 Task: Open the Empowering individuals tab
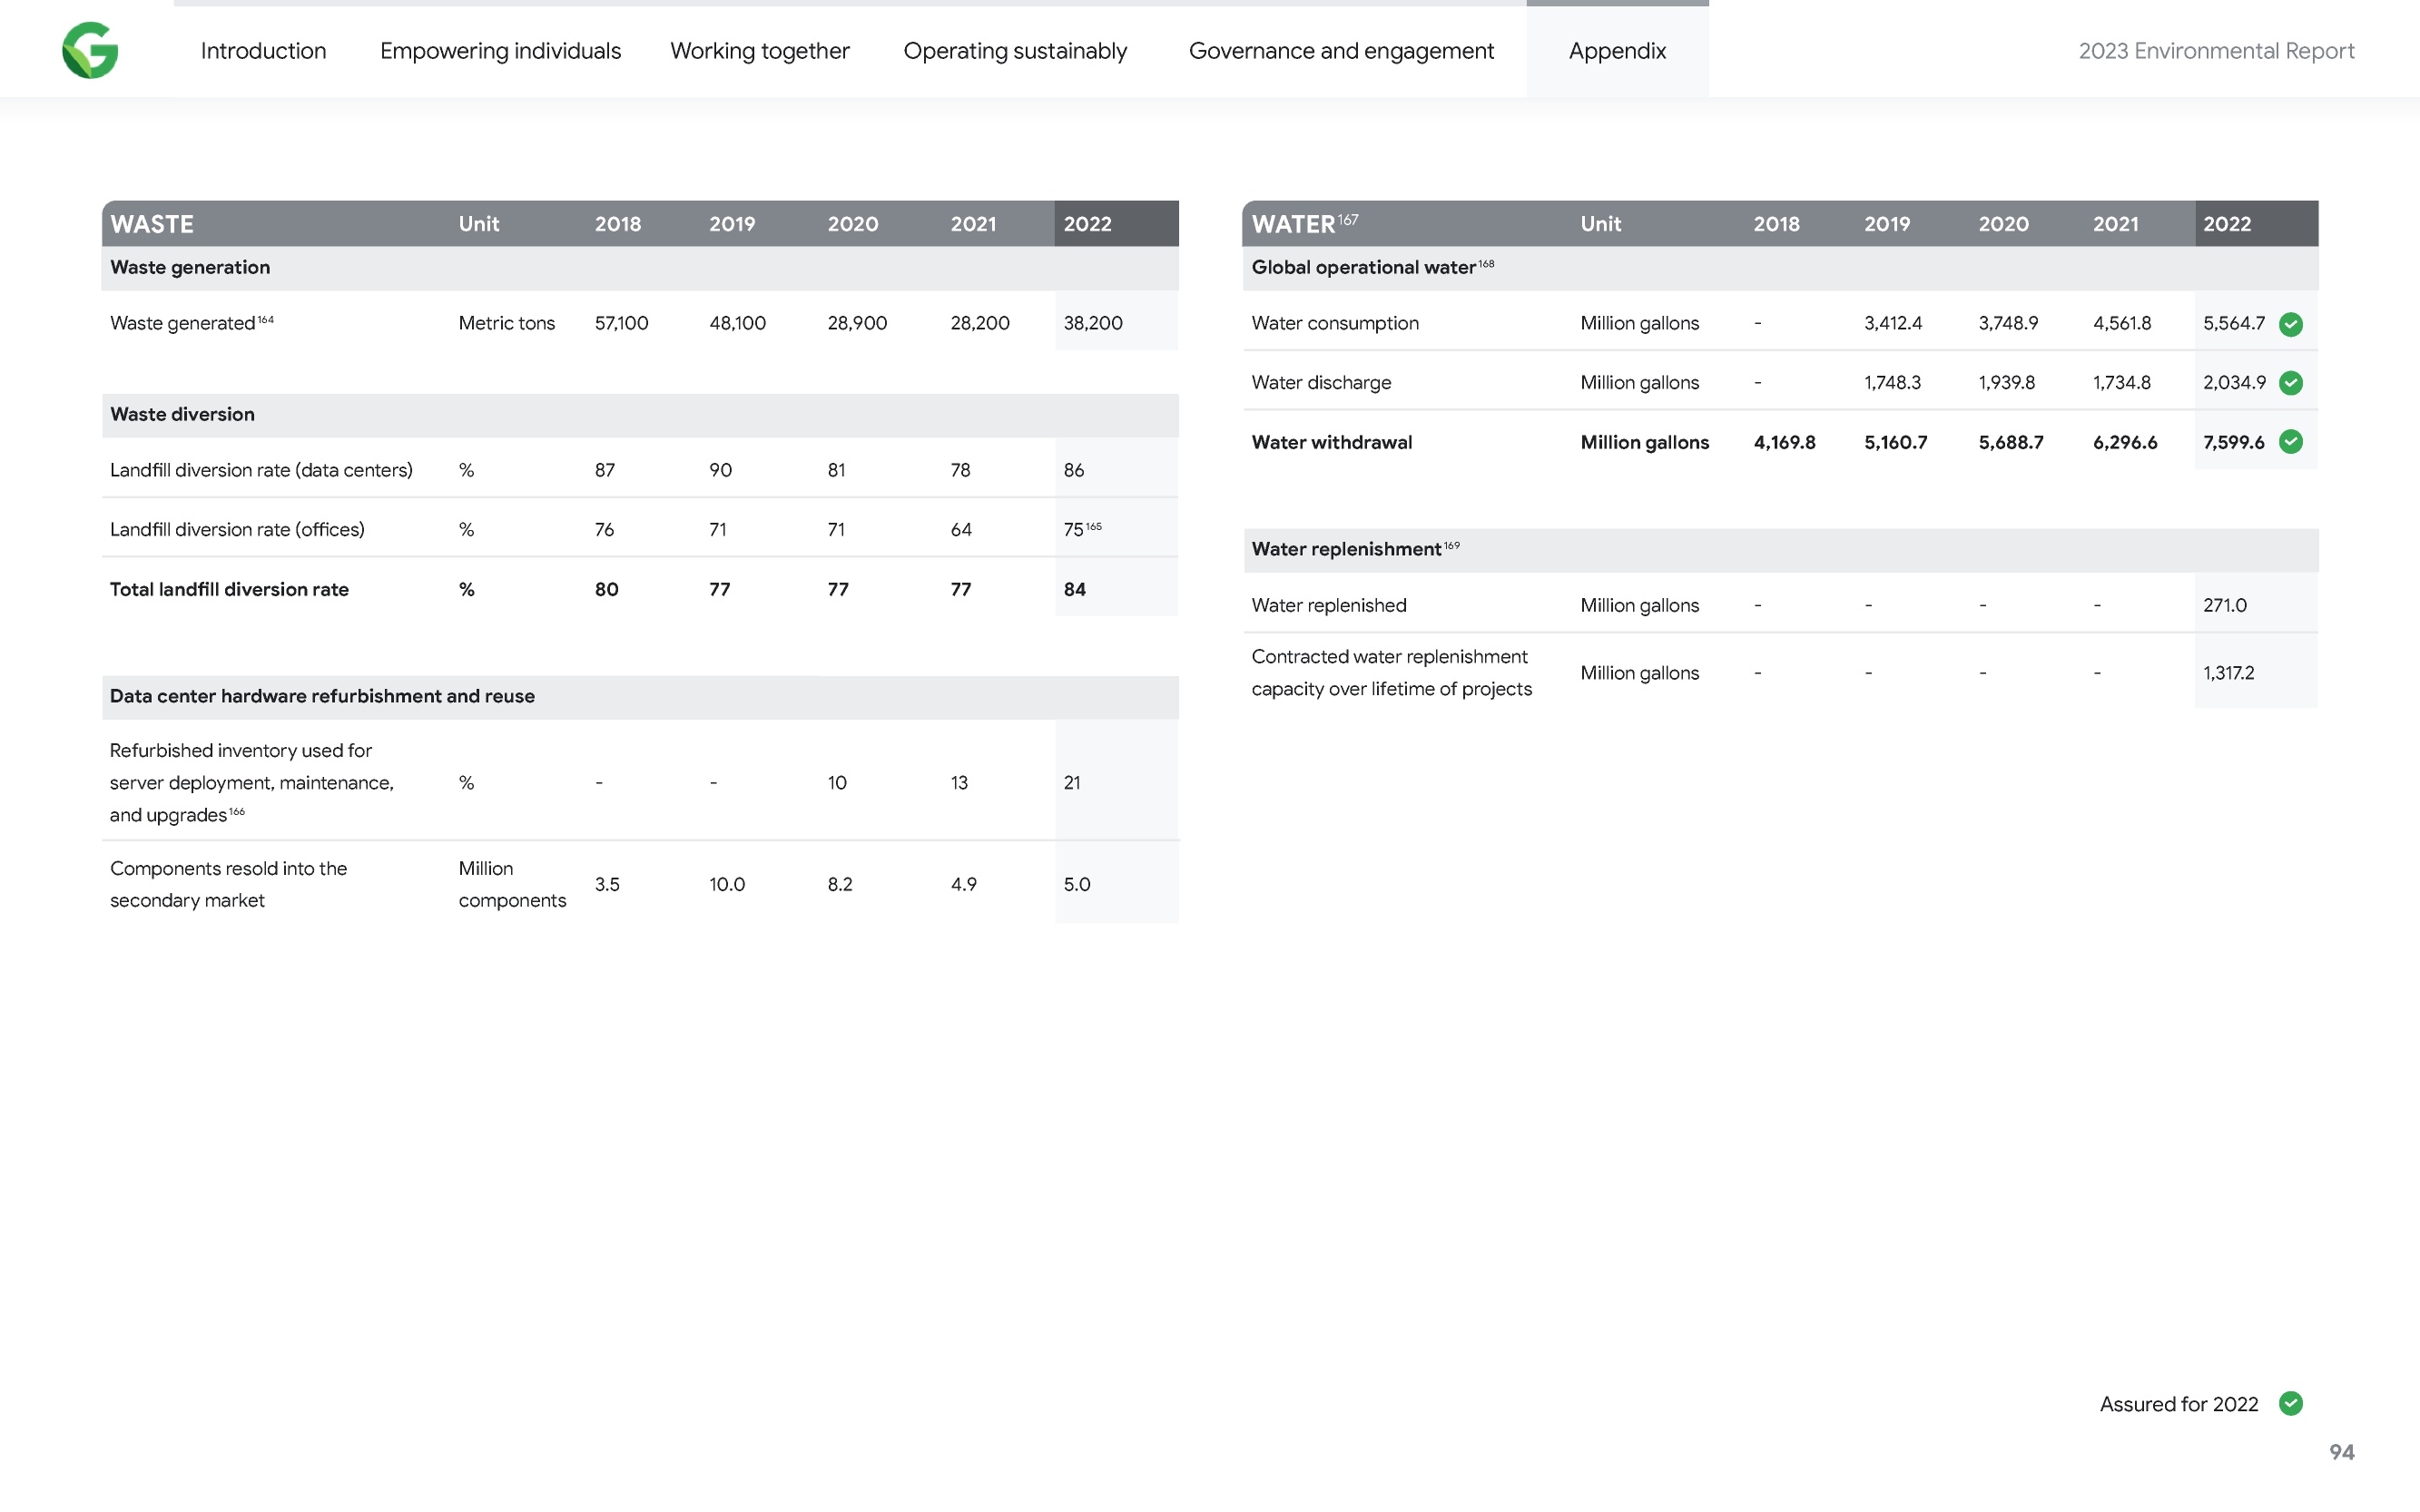(500, 51)
